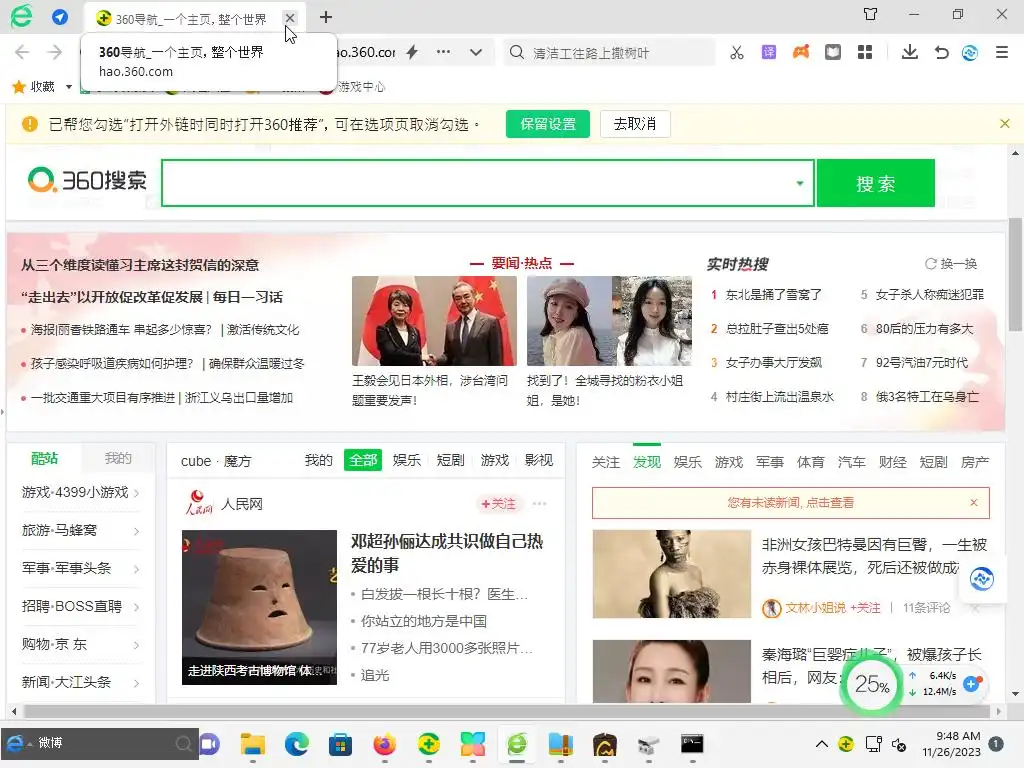Click the unread news notice 您有未读新闻
Image resolution: width=1024 pixels, height=768 pixels.
coord(790,503)
